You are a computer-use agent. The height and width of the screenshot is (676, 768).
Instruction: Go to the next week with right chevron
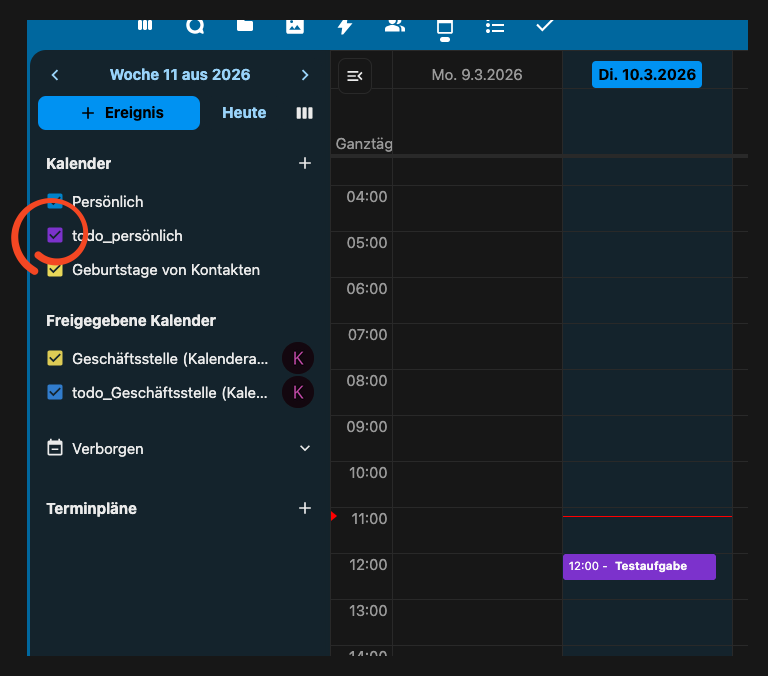tap(305, 75)
